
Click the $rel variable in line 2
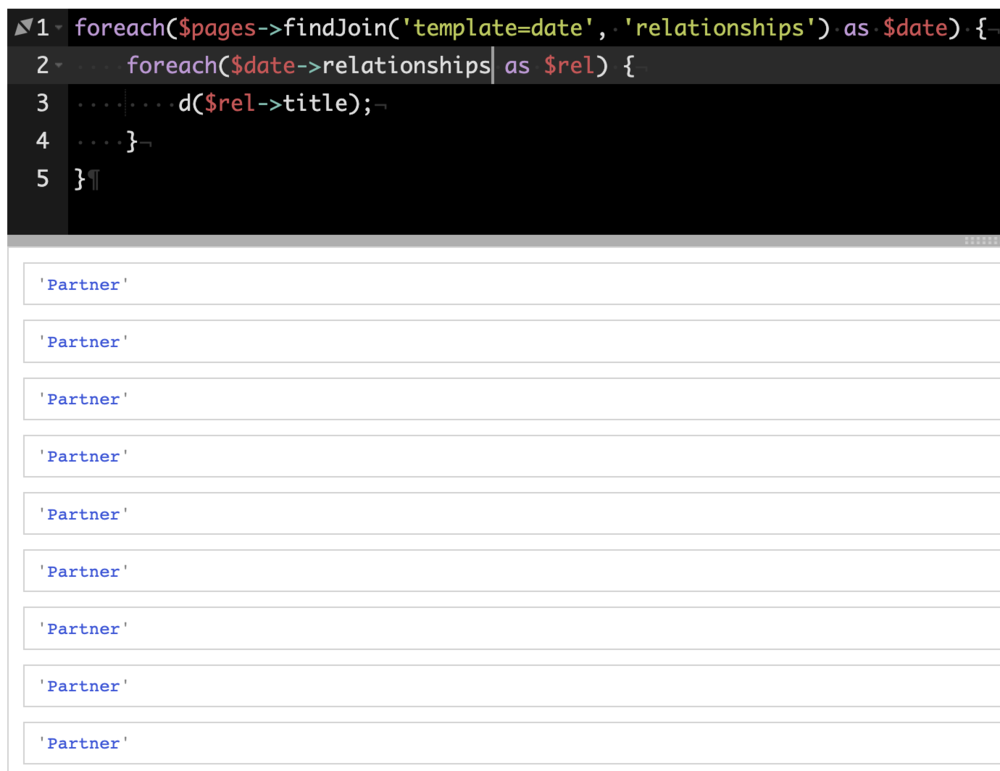coord(569,66)
